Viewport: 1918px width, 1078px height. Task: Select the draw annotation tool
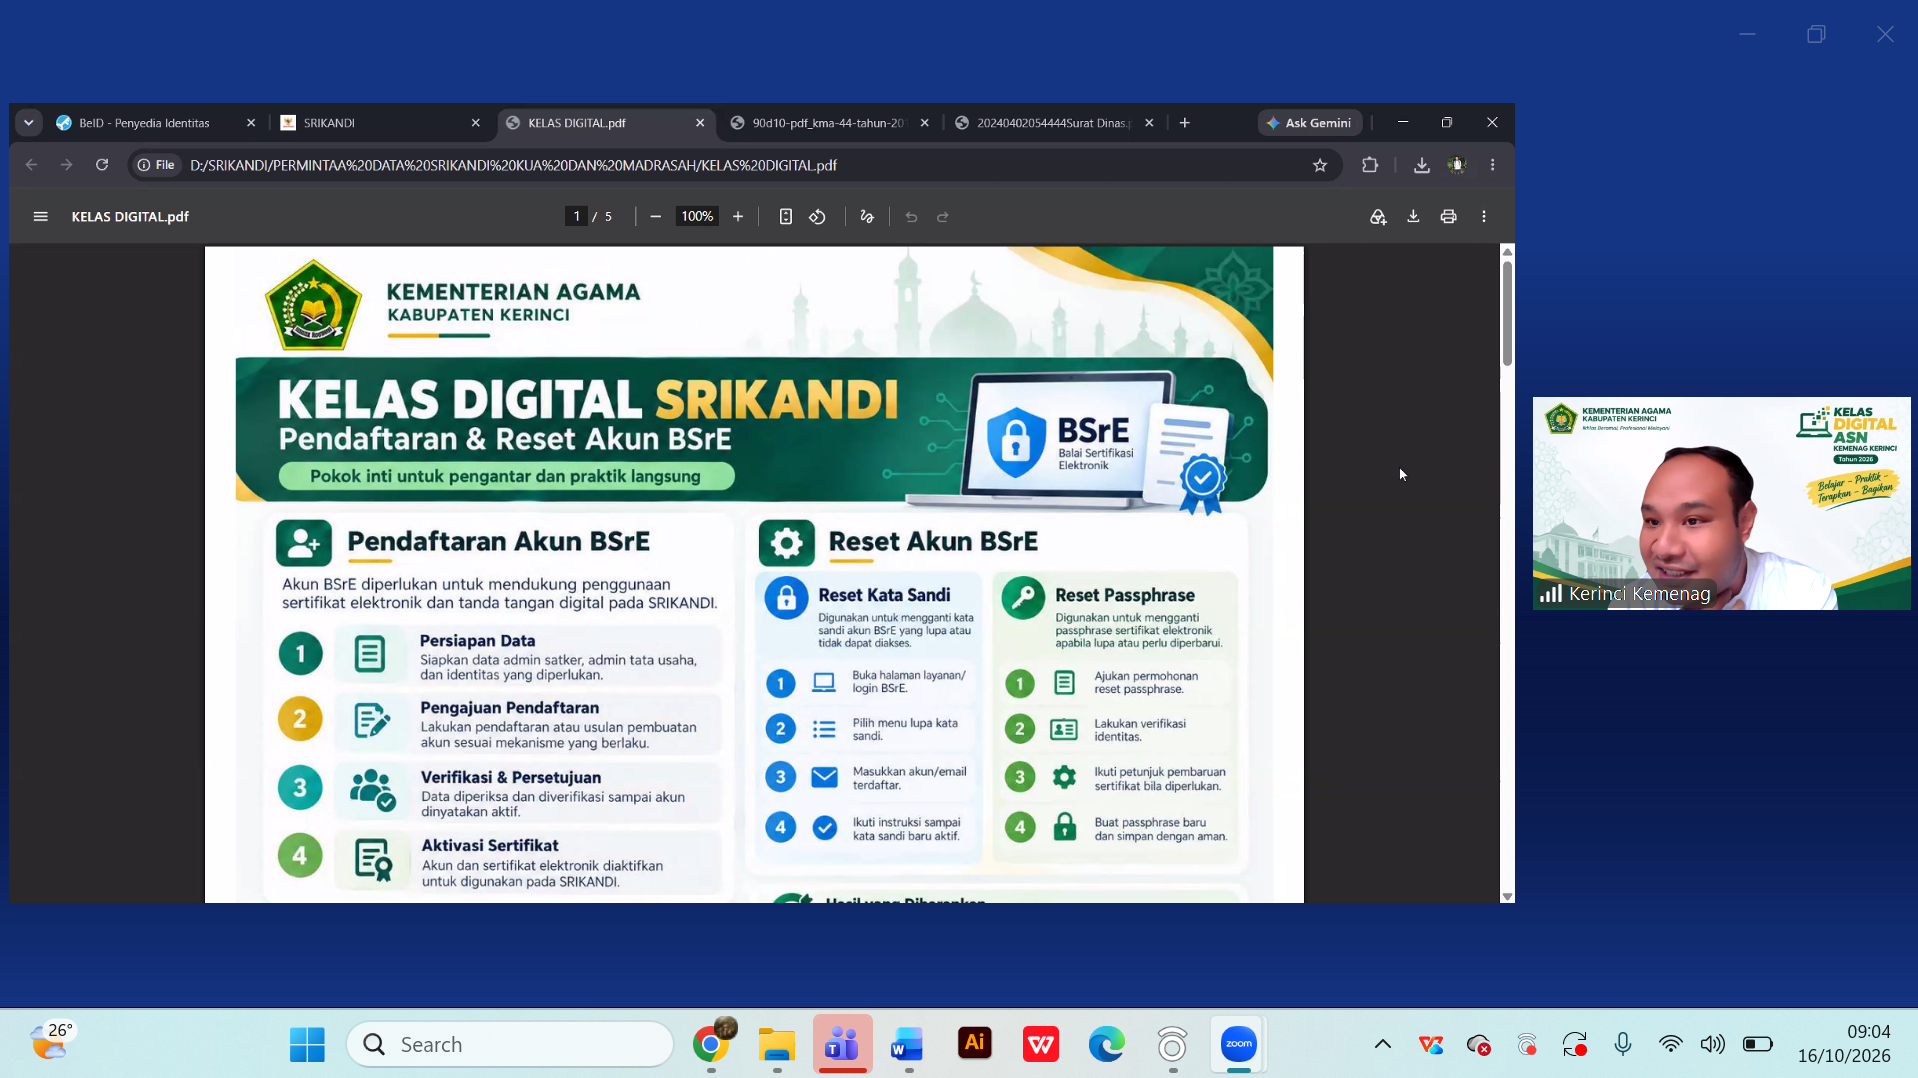(867, 216)
